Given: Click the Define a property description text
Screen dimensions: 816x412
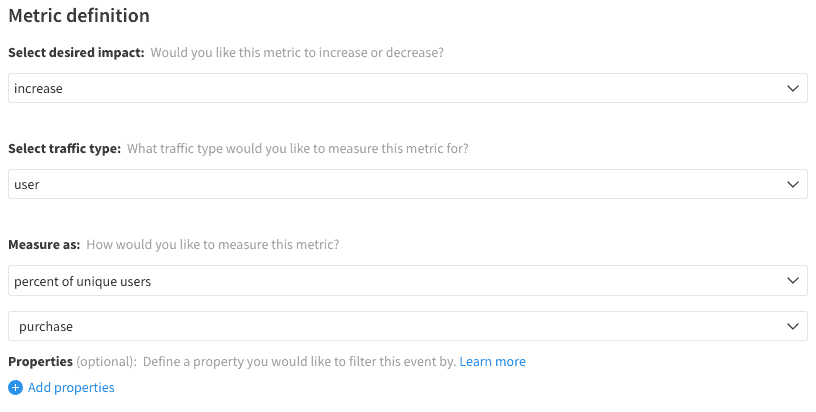Looking at the screenshot, I should 297,361.
